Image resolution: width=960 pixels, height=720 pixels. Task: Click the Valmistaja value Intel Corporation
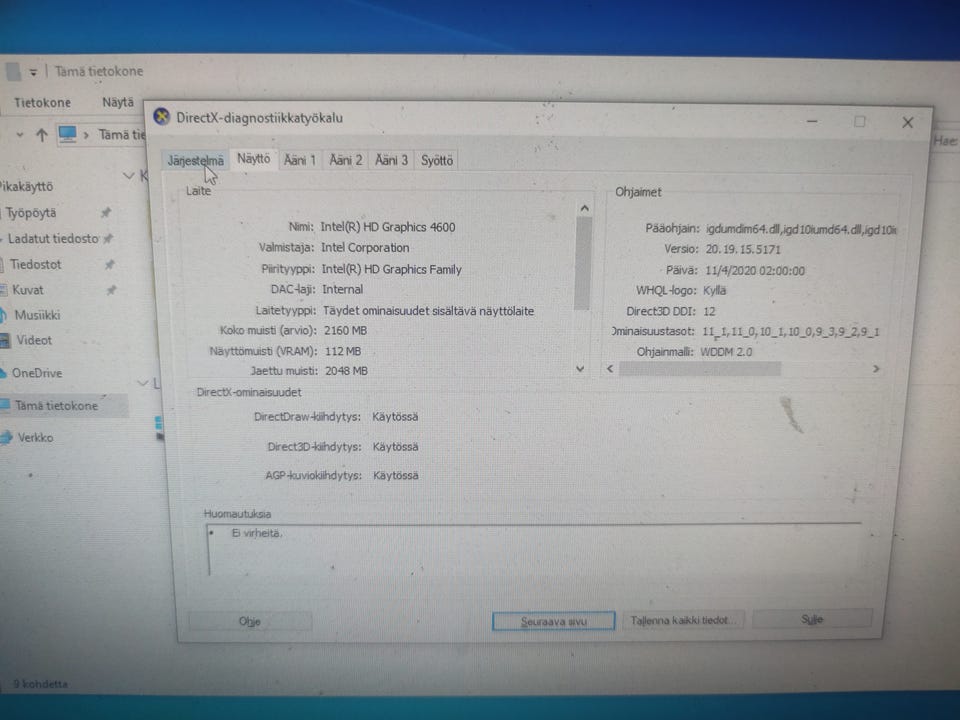pos(365,248)
